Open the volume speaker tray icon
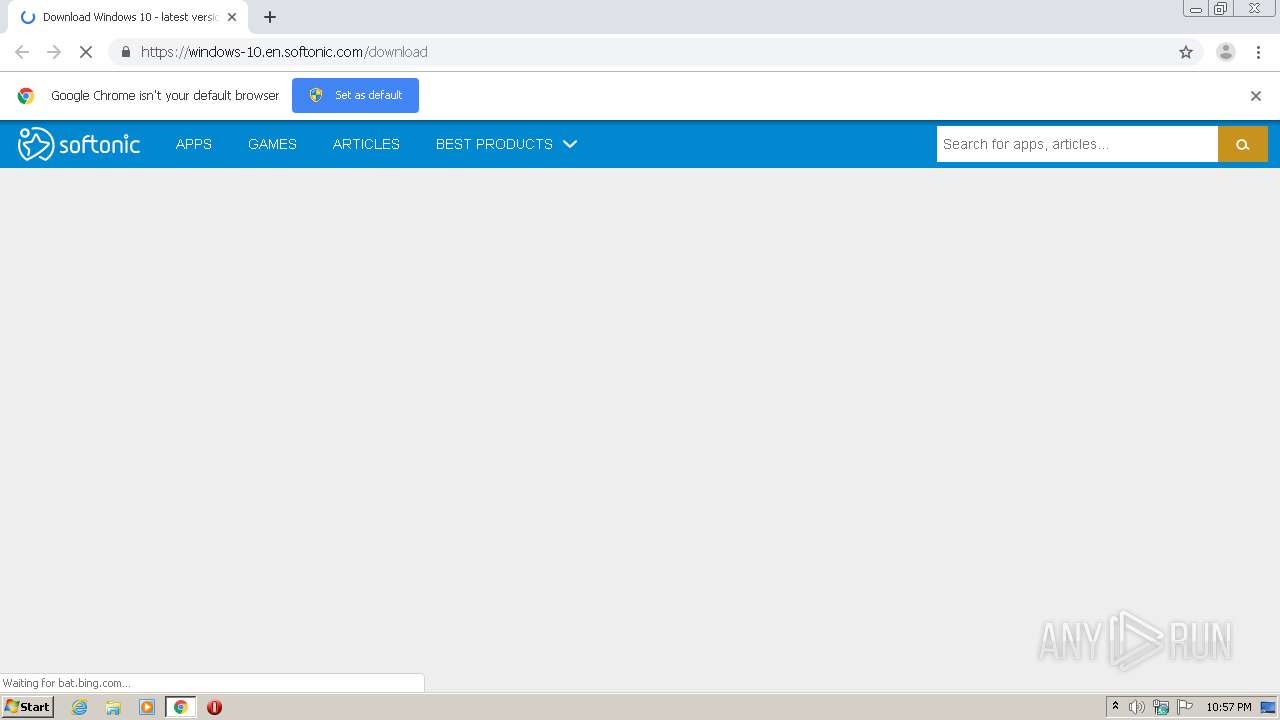1280x720 pixels. [x=1137, y=707]
